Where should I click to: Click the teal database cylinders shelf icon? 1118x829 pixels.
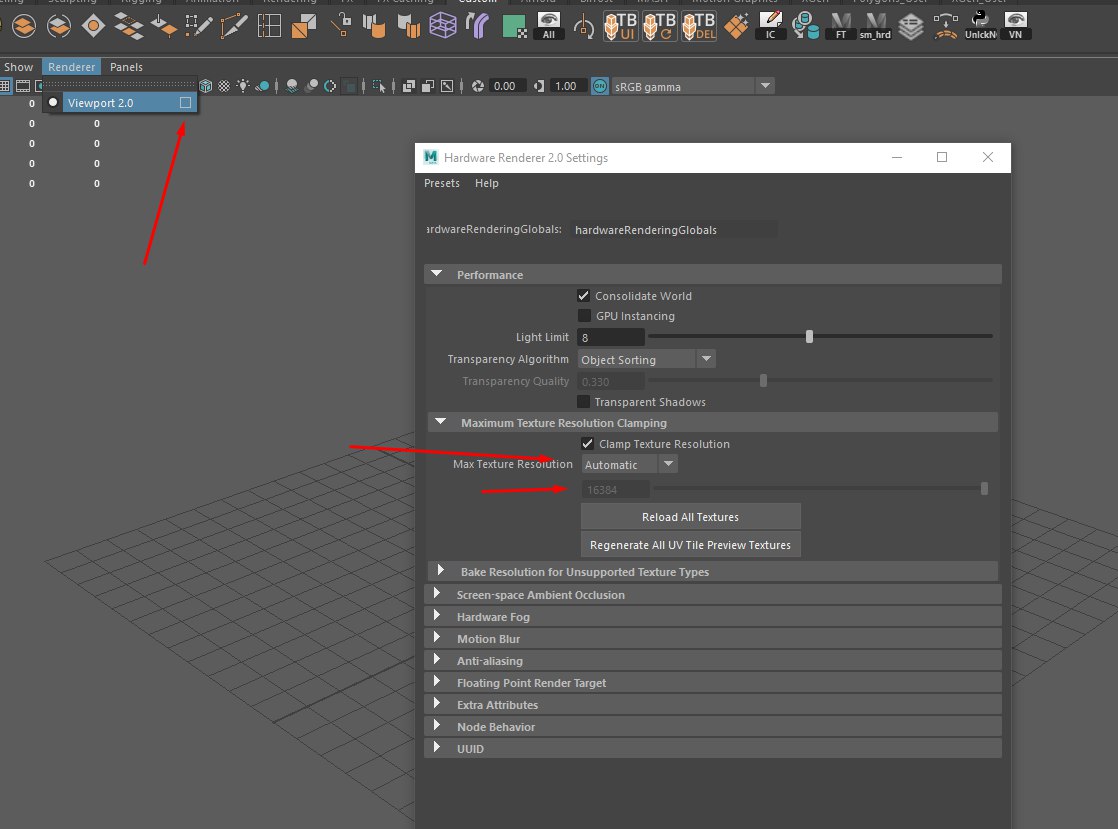click(x=806, y=26)
